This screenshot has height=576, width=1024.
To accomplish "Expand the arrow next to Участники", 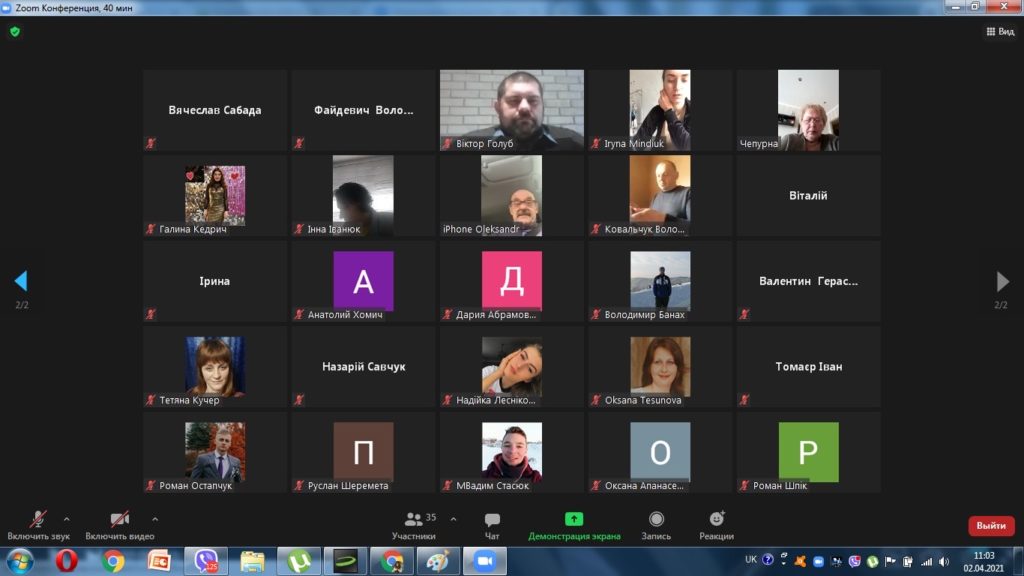I will (453, 519).
